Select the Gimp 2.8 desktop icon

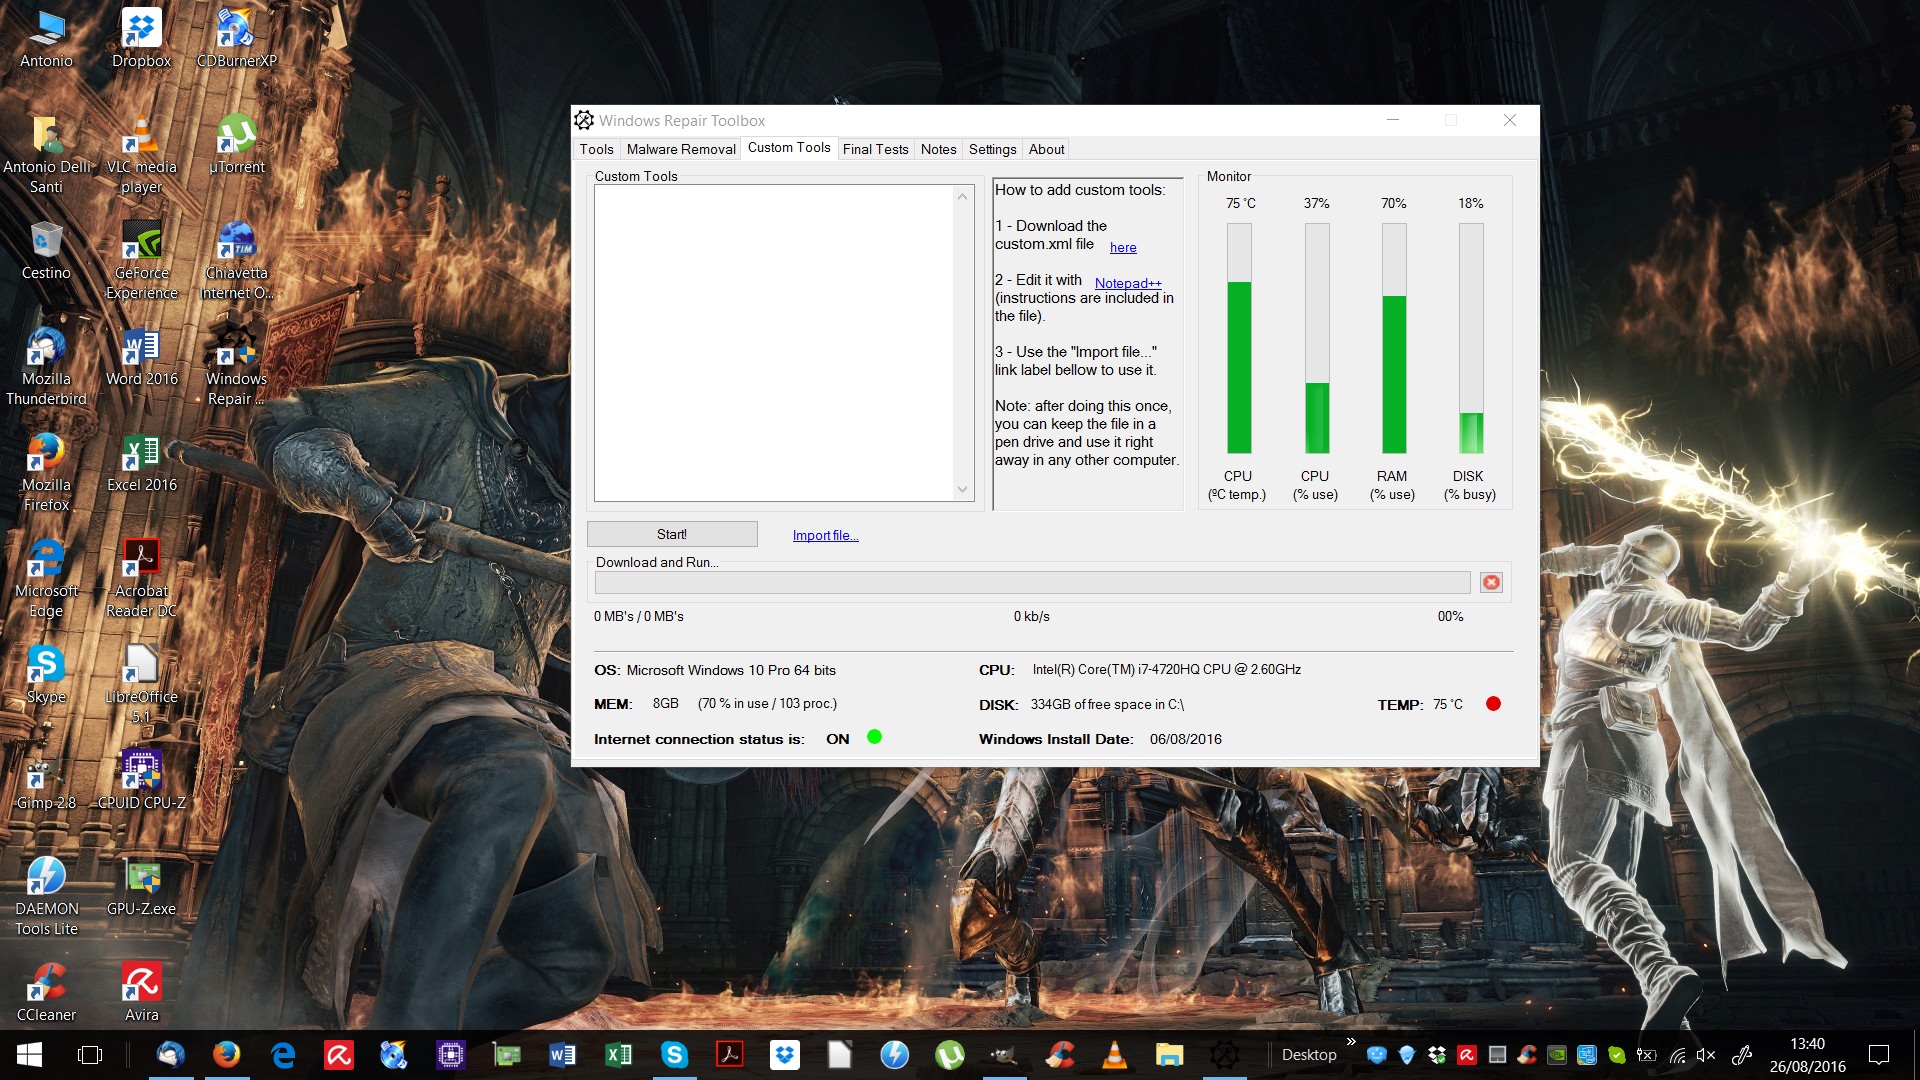pyautogui.click(x=46, y=780)
